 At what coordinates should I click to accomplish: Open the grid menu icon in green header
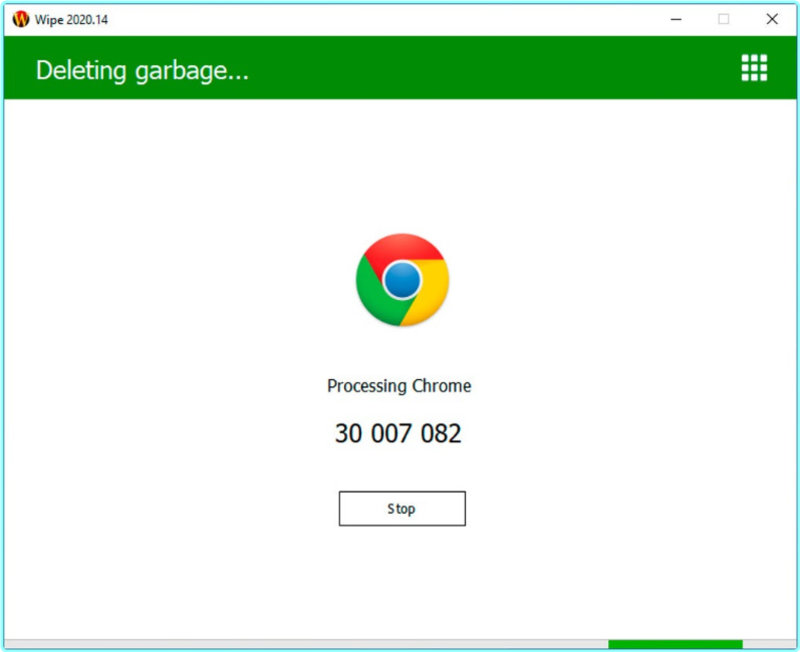coord(754,68)
